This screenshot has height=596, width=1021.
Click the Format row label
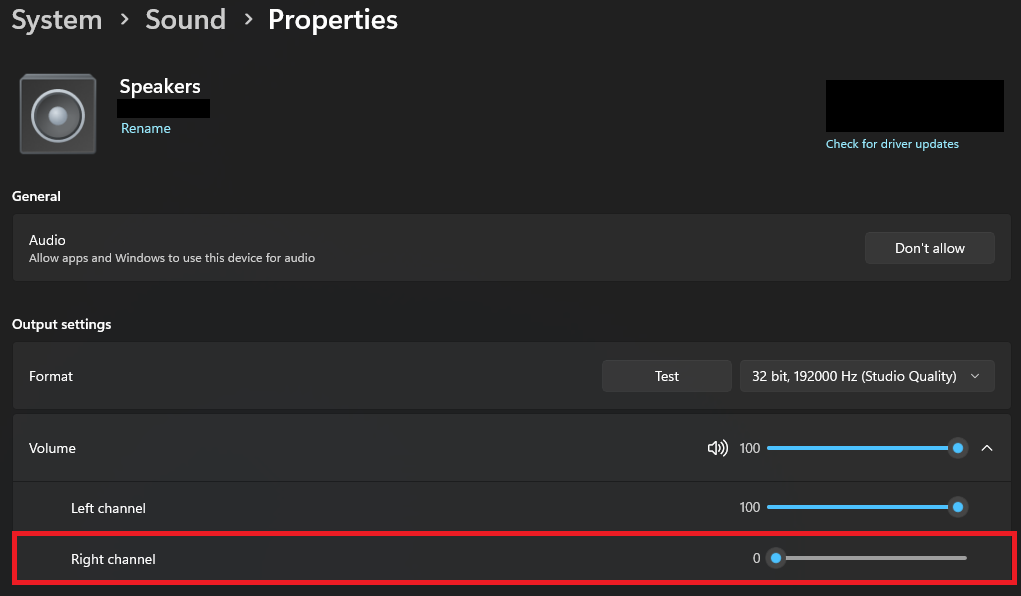click(x=51, y=376)
